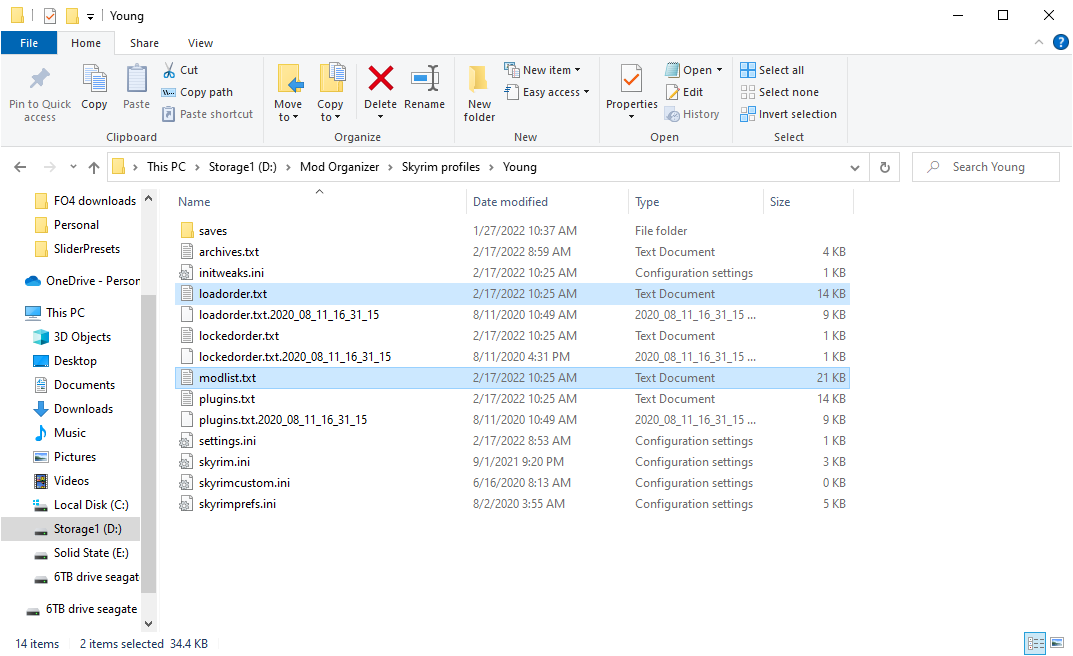Screen dimensions: 1073x656
Task: Go back with the left arrow
Action: [x=21, y=167]
